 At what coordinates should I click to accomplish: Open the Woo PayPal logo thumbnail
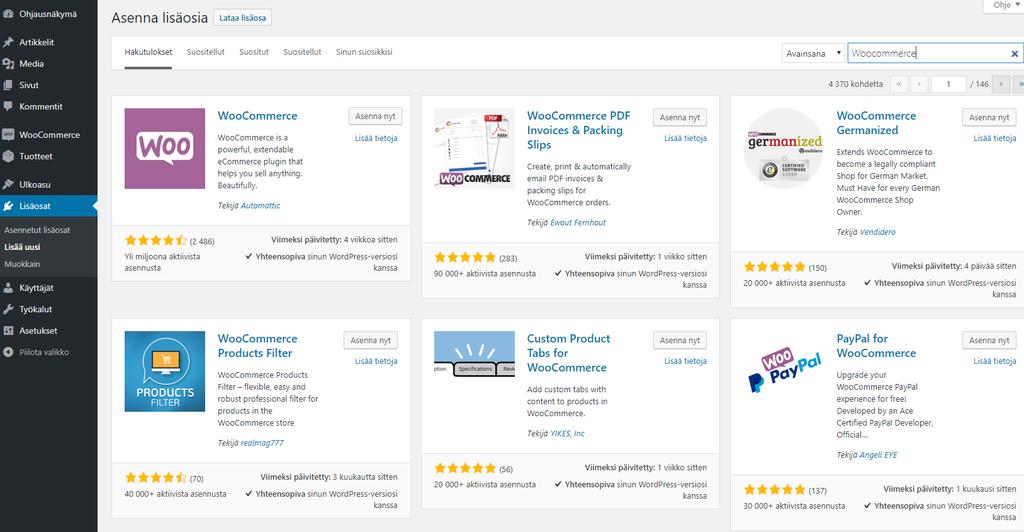click(784, 371)
